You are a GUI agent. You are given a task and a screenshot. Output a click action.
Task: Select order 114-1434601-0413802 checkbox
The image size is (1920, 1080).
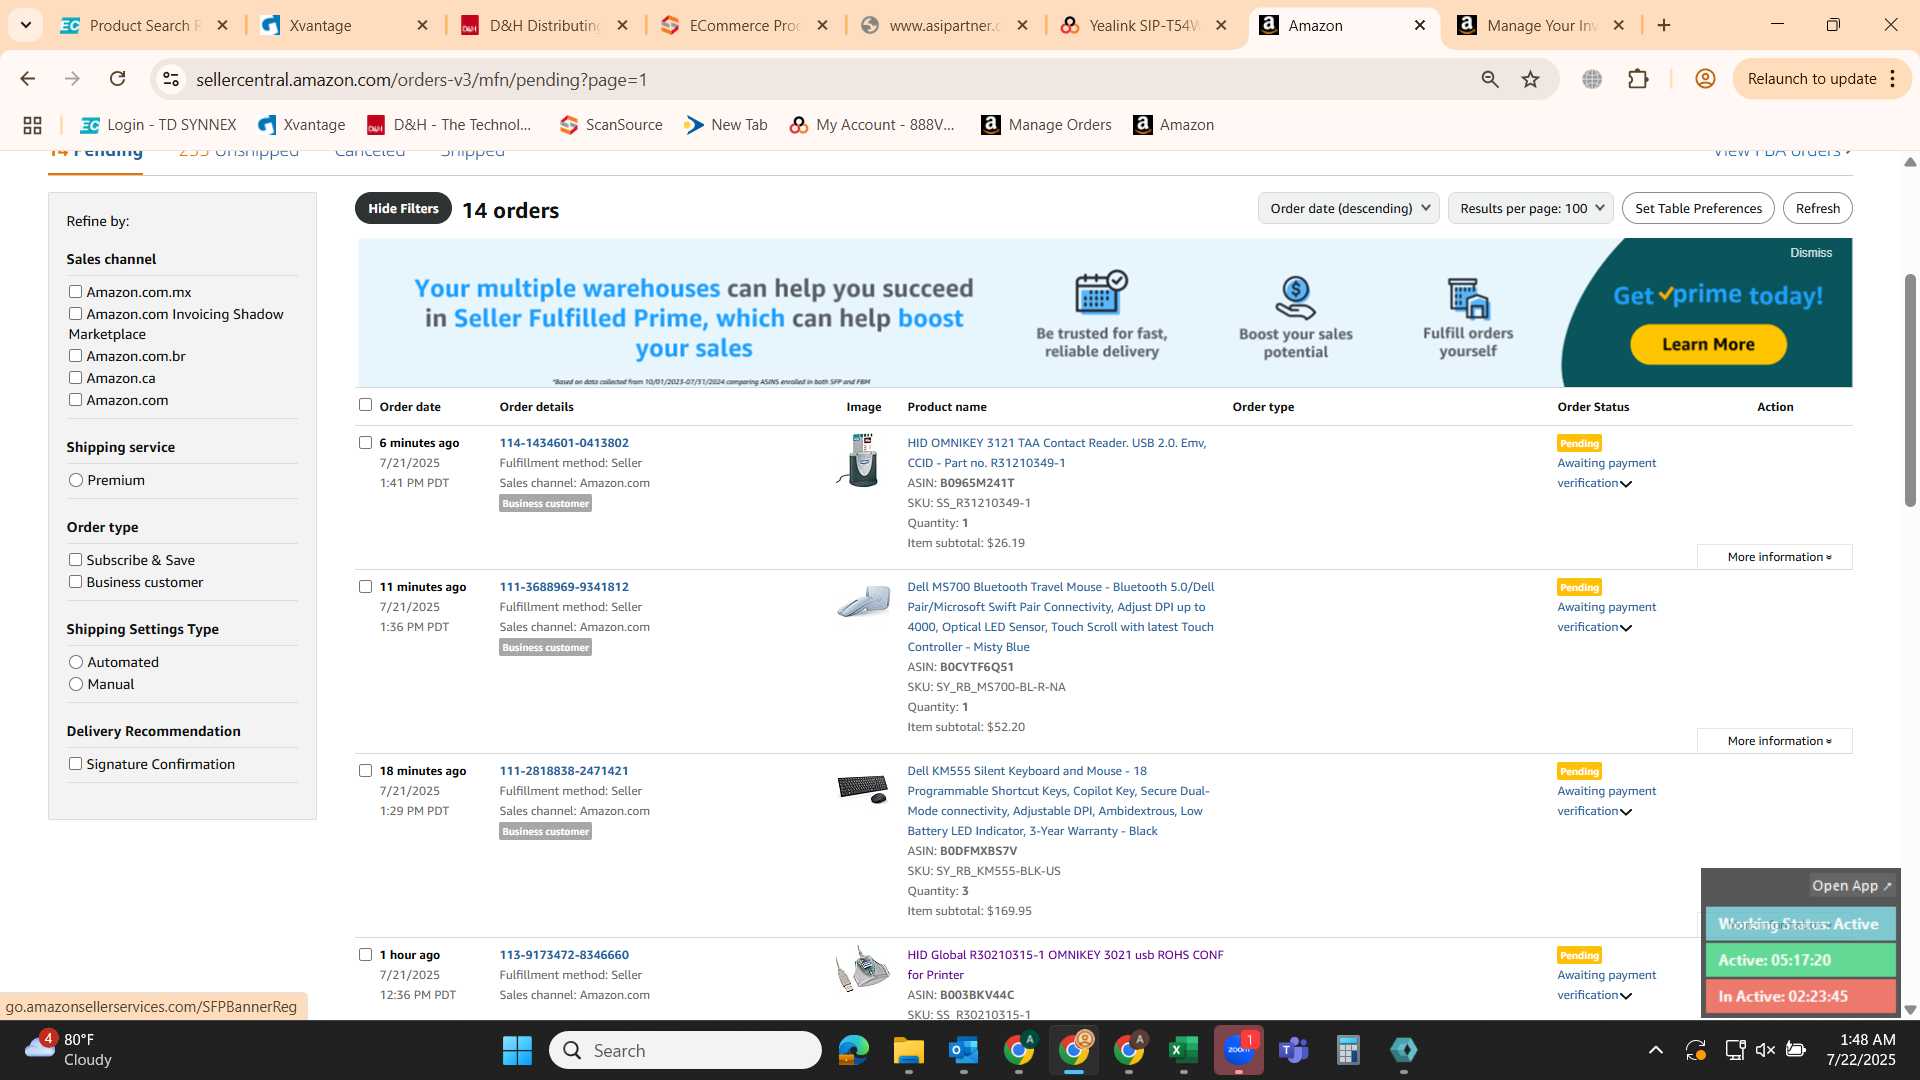365,443
